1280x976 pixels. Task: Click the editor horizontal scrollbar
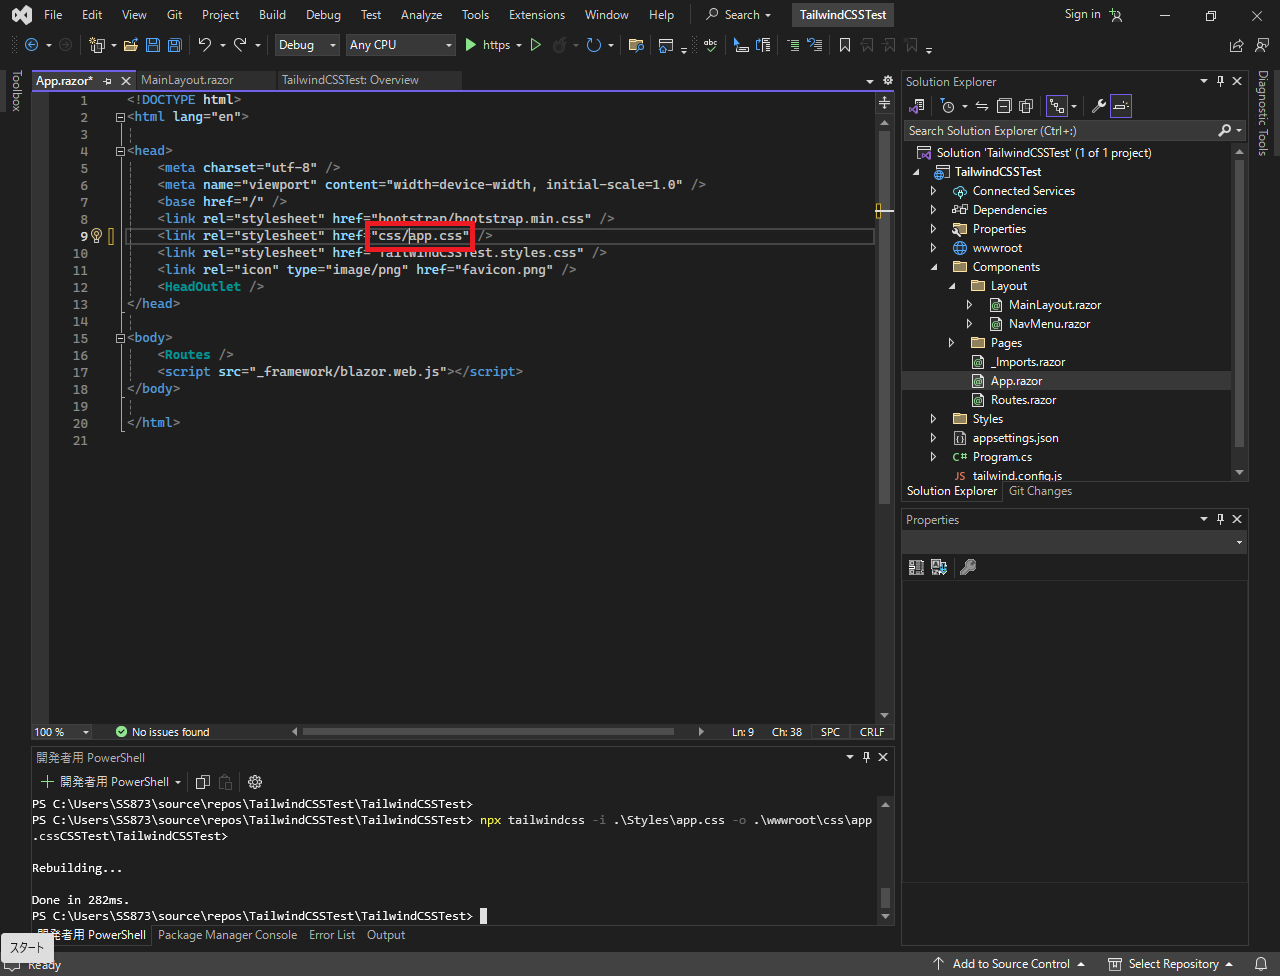point(488,732)
